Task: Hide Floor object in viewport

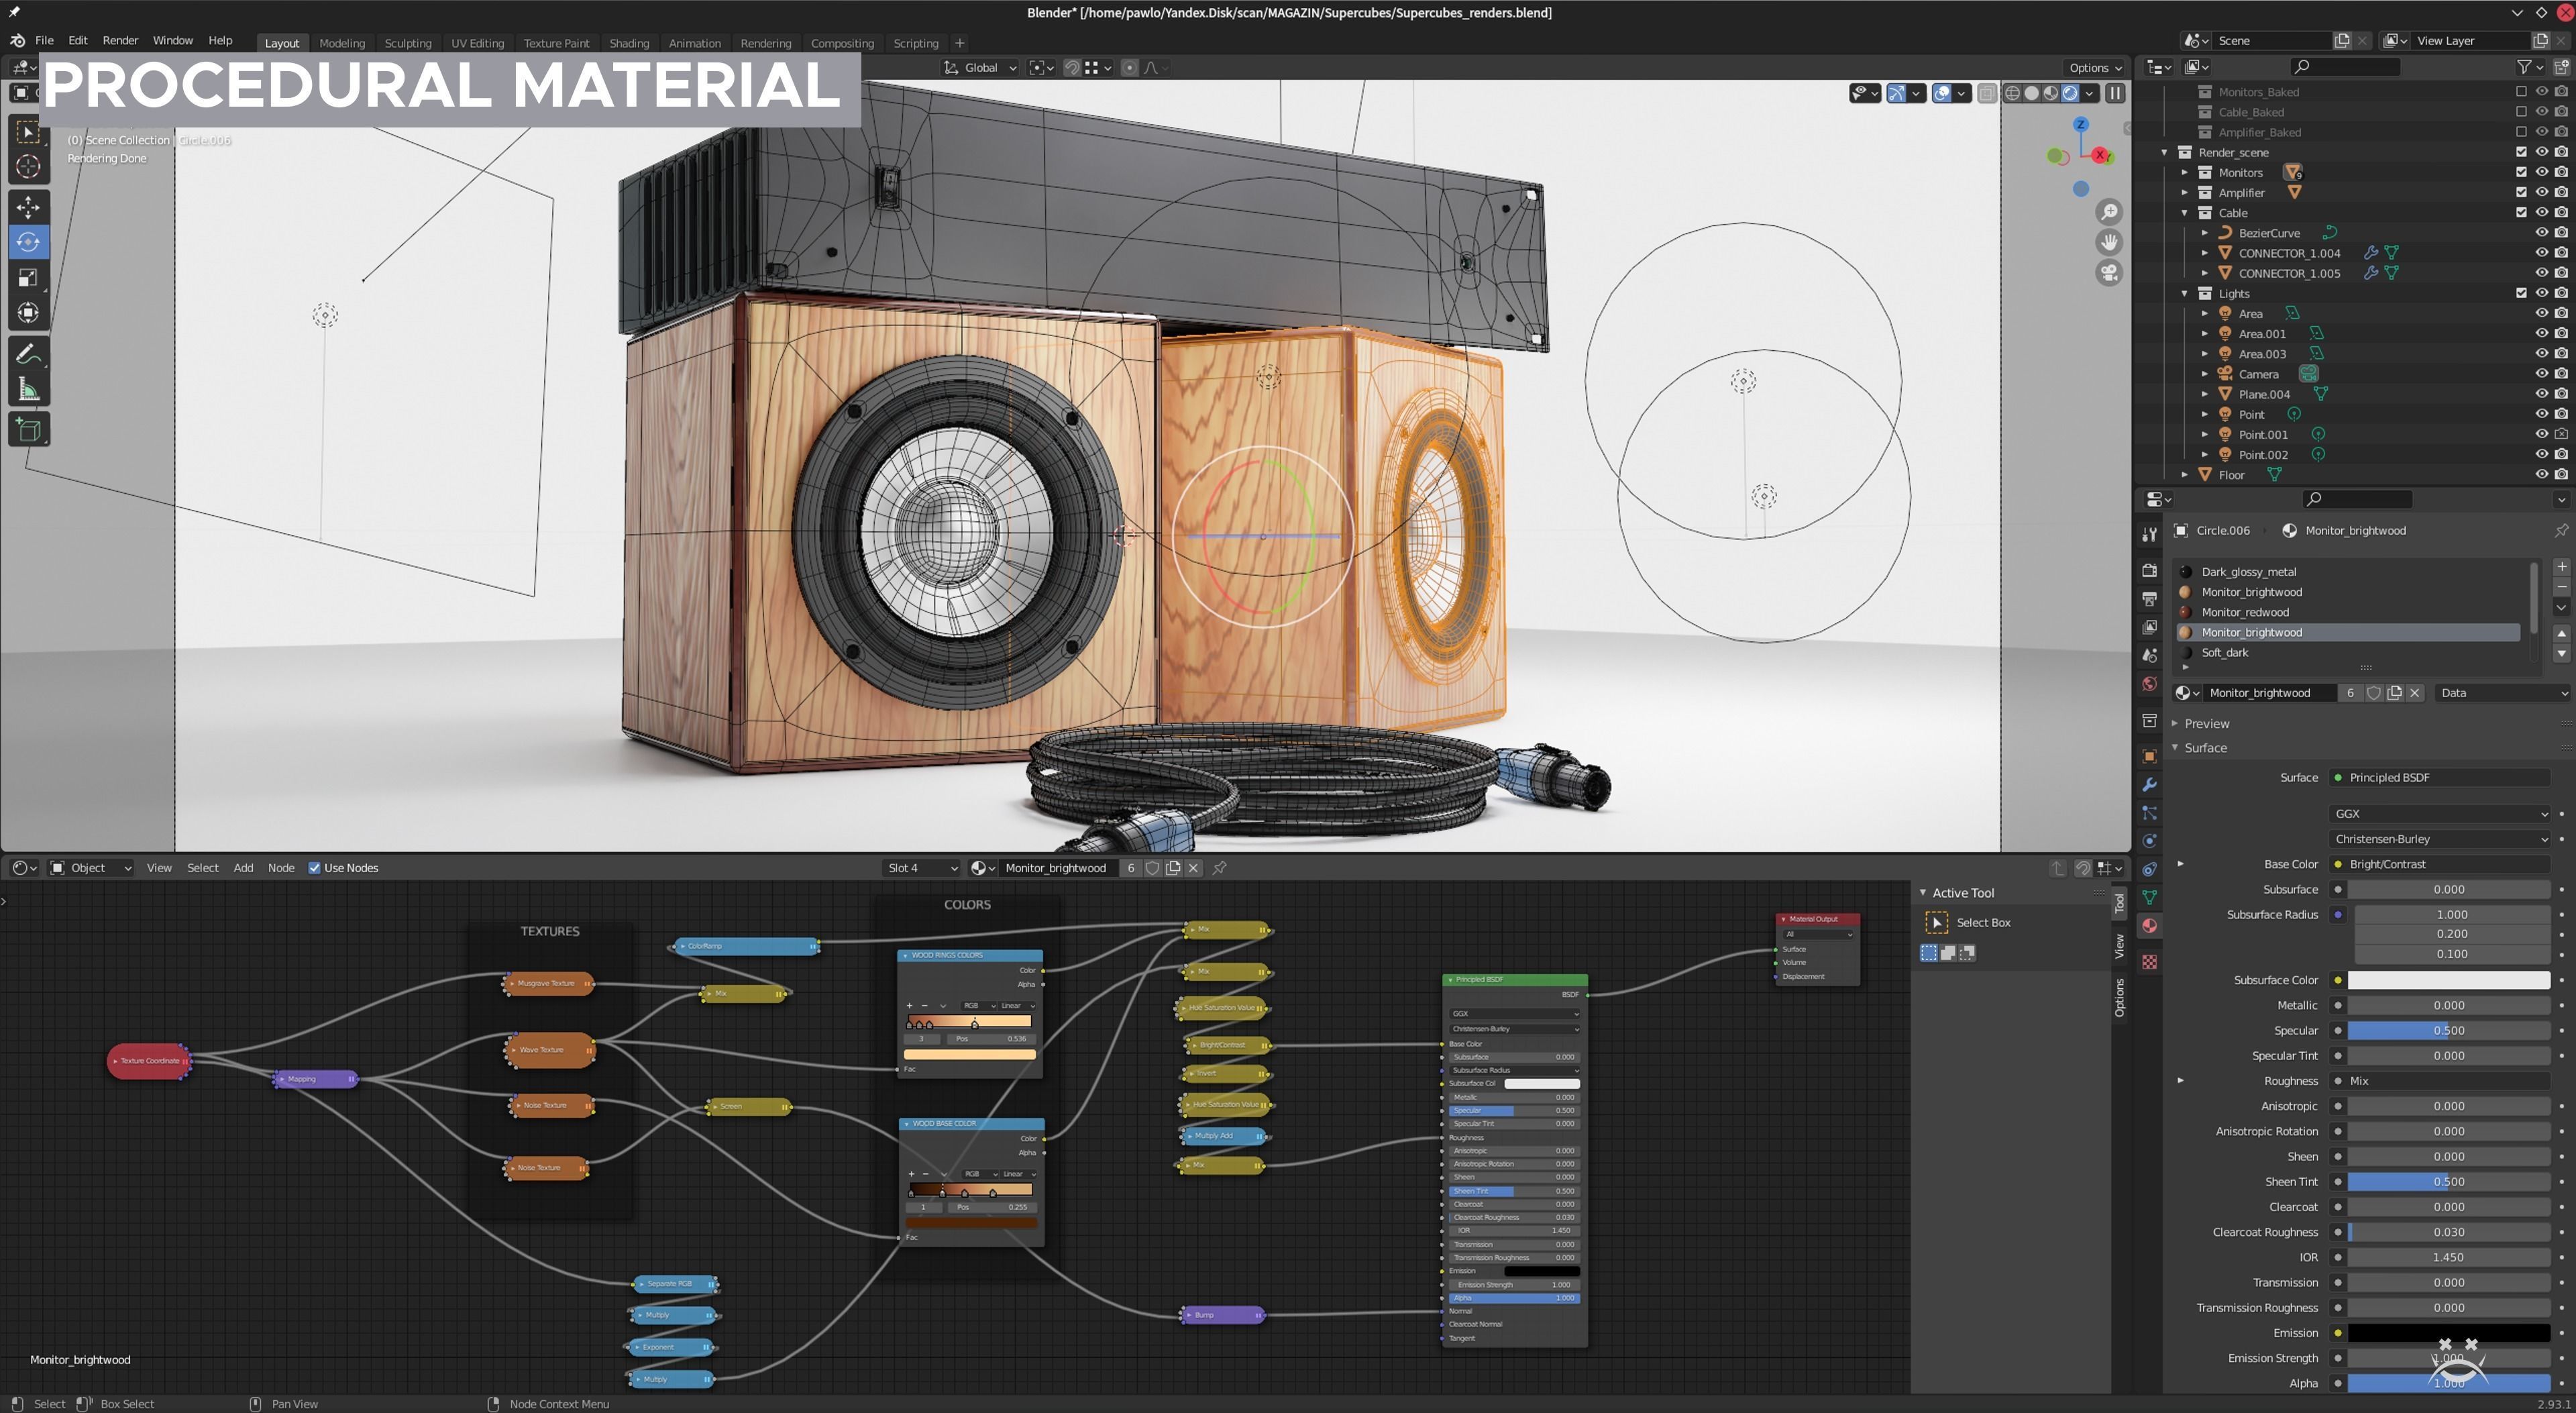Action: coord(2541,474)
